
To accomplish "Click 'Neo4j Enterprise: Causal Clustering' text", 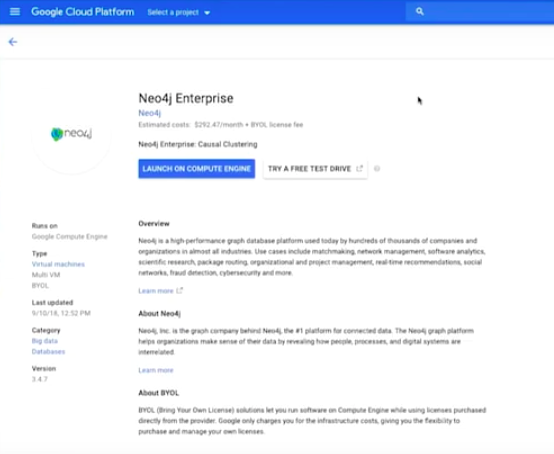I will coord(198,144).
